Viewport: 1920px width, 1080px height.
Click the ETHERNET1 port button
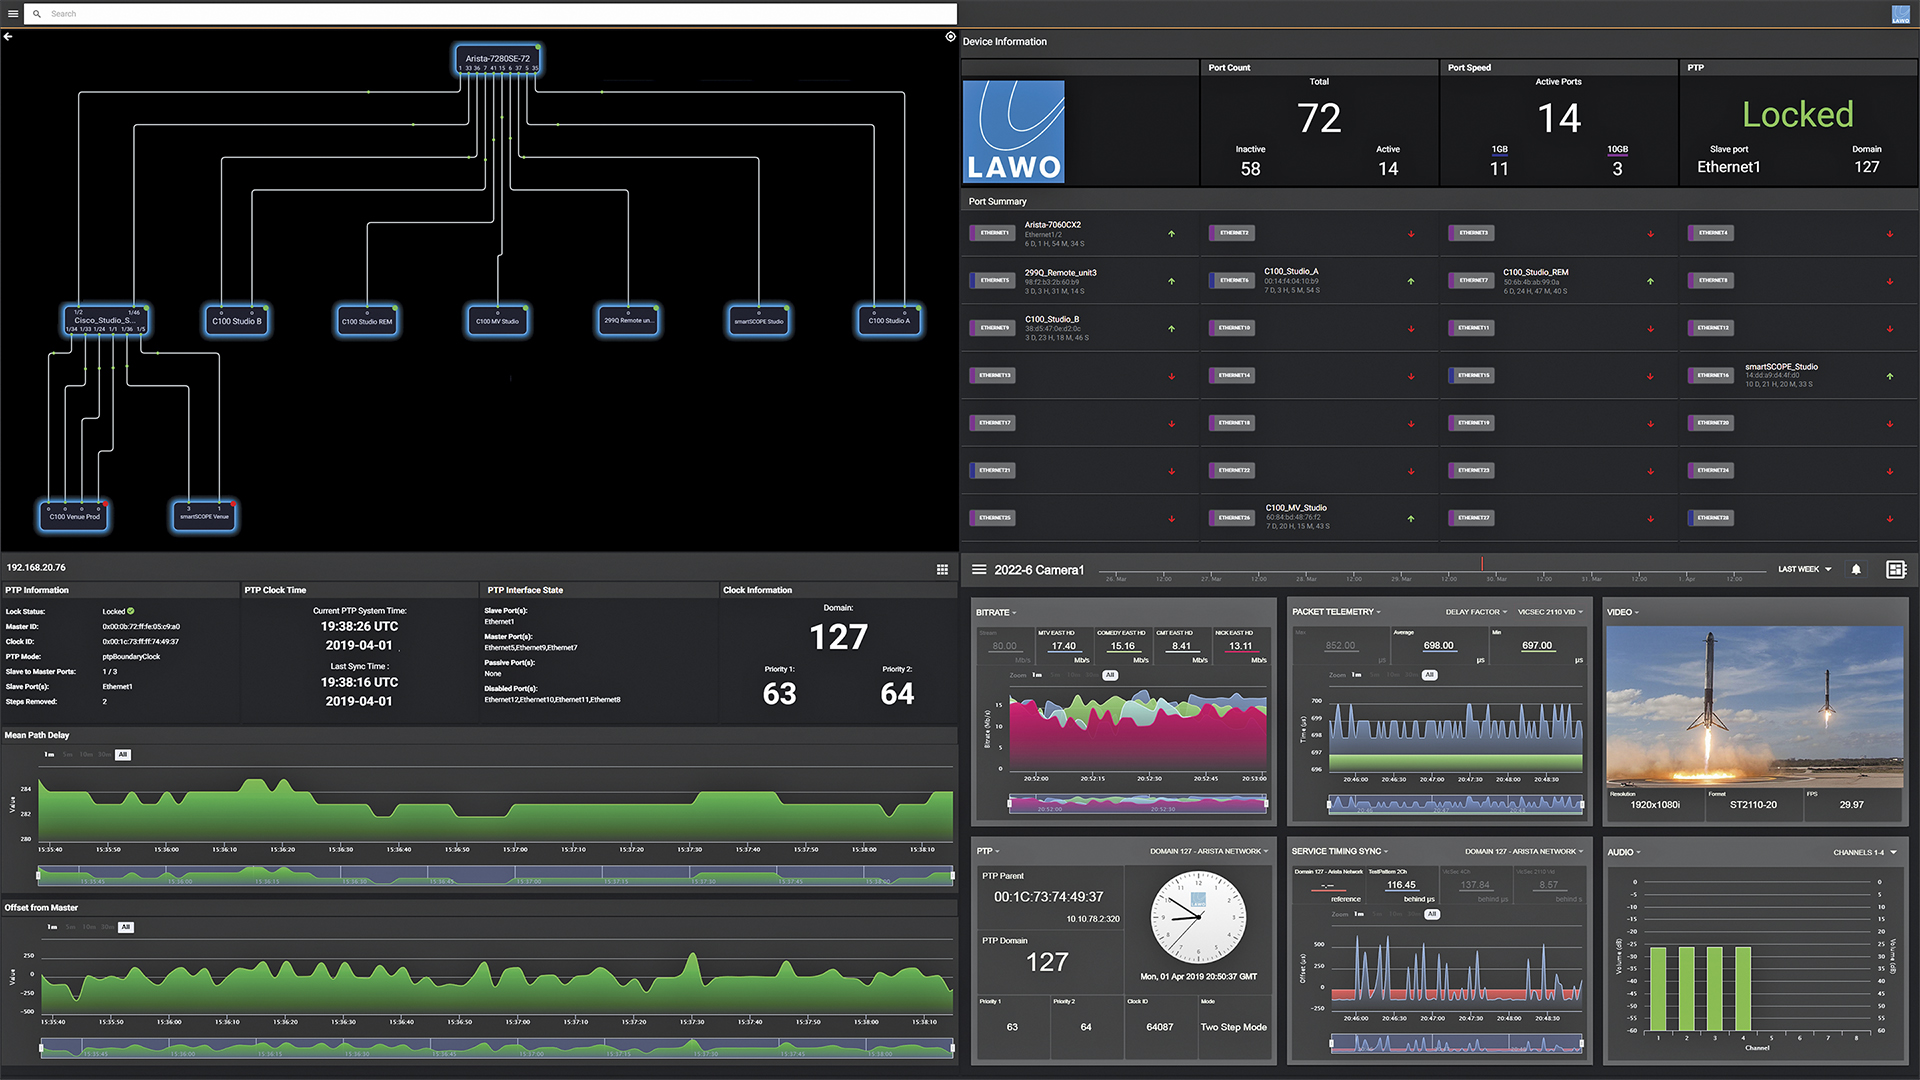click(994, 233)
